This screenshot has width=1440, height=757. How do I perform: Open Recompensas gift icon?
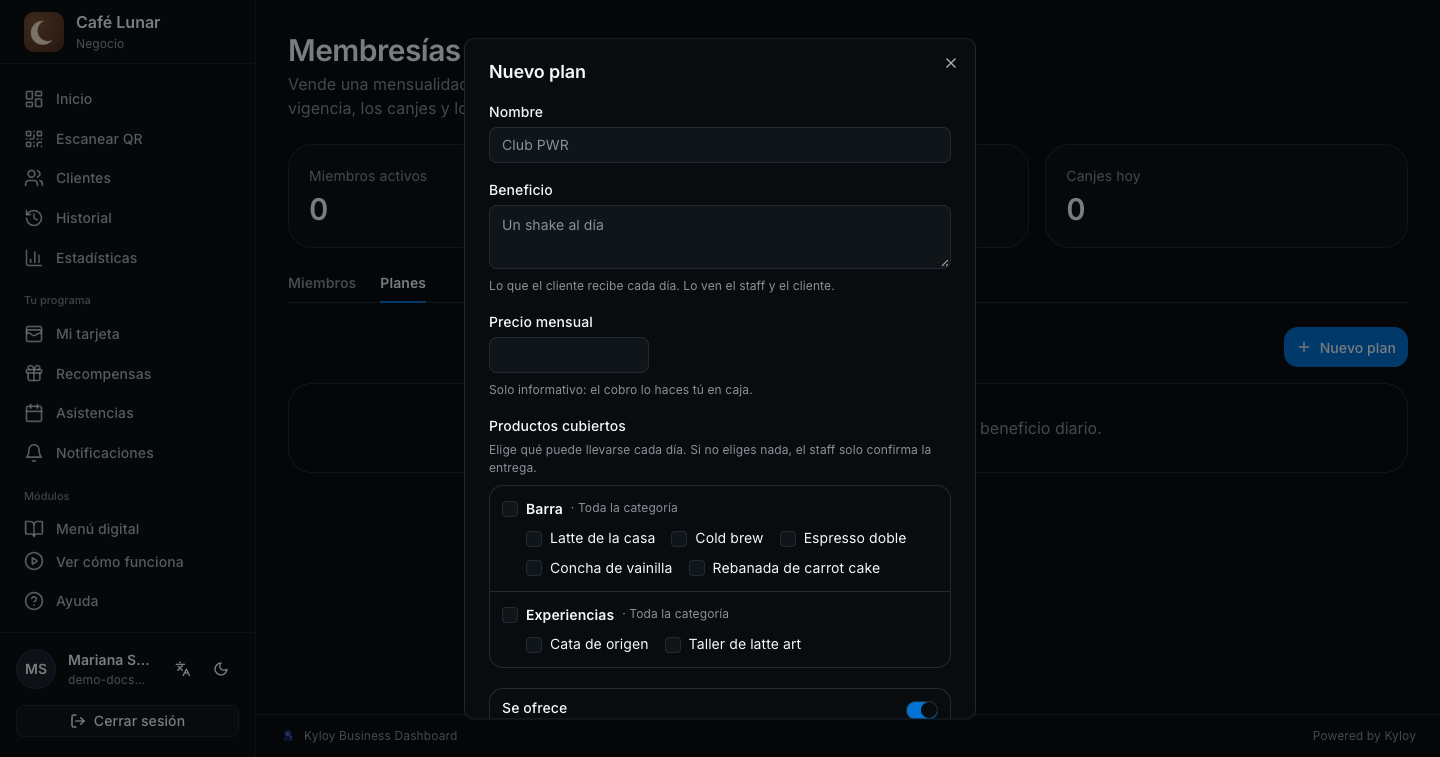[x=34, y=374]
